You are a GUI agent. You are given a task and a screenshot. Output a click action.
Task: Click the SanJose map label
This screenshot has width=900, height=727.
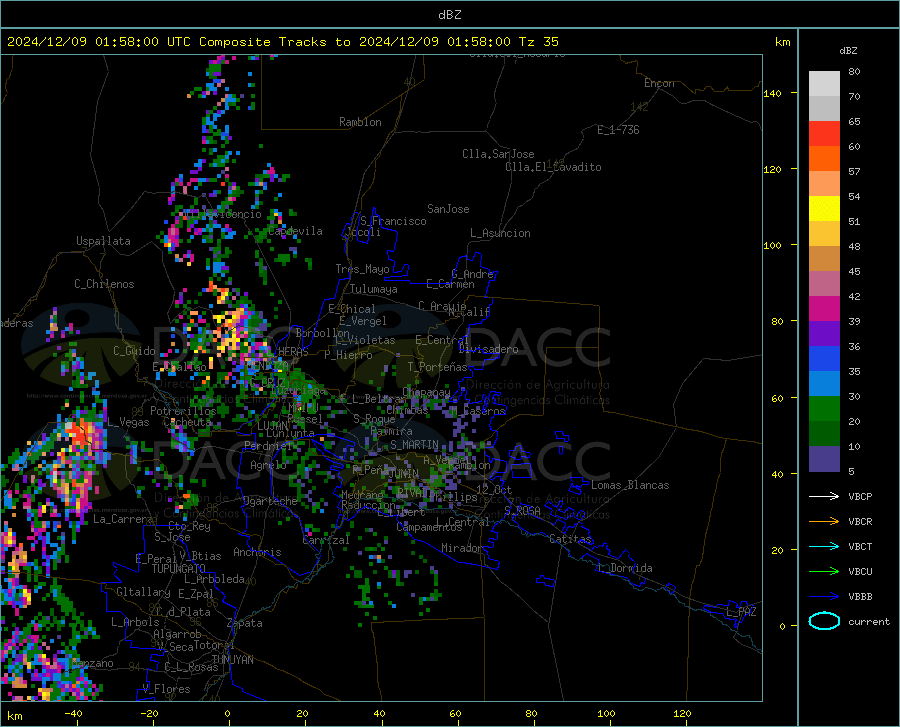[448, 209]
